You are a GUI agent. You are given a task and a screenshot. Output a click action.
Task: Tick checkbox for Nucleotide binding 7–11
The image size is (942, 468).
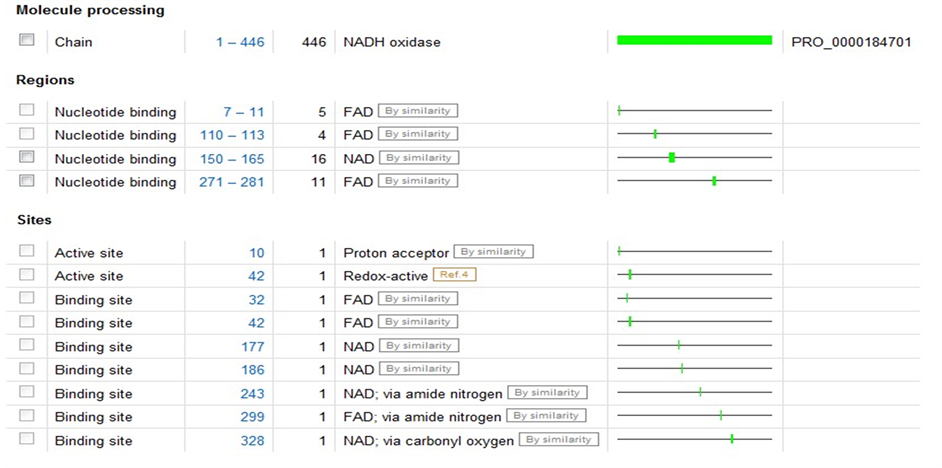27,110
